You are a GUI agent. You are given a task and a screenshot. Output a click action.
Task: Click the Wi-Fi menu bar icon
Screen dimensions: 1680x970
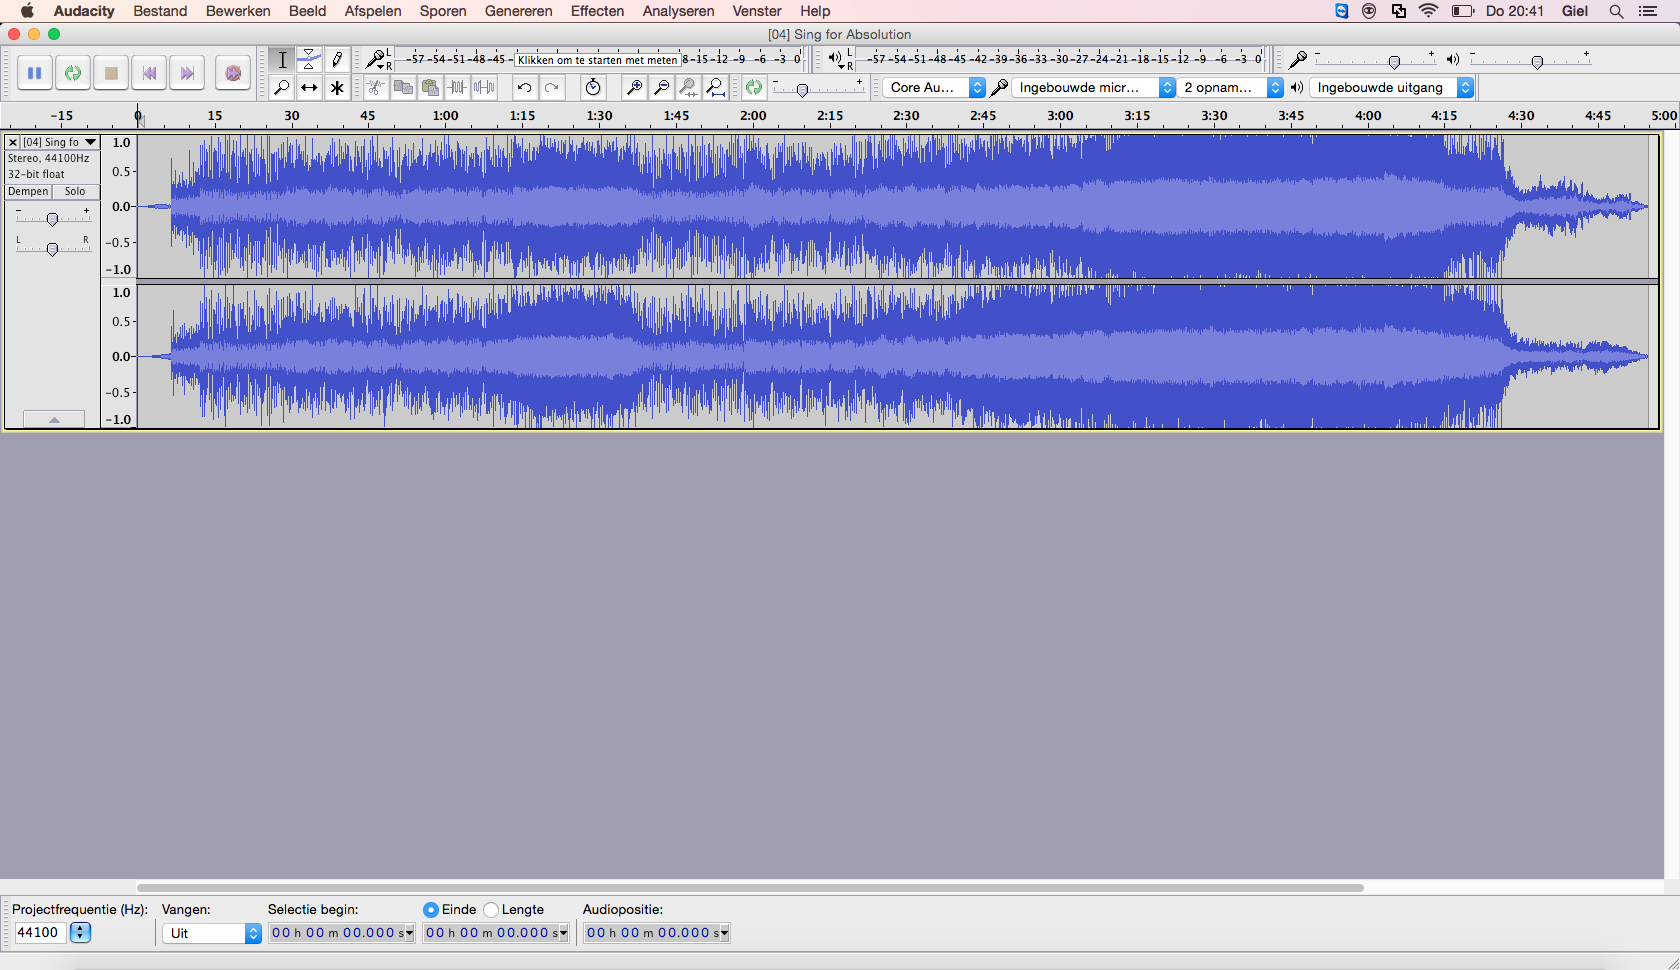point(1429,11)
